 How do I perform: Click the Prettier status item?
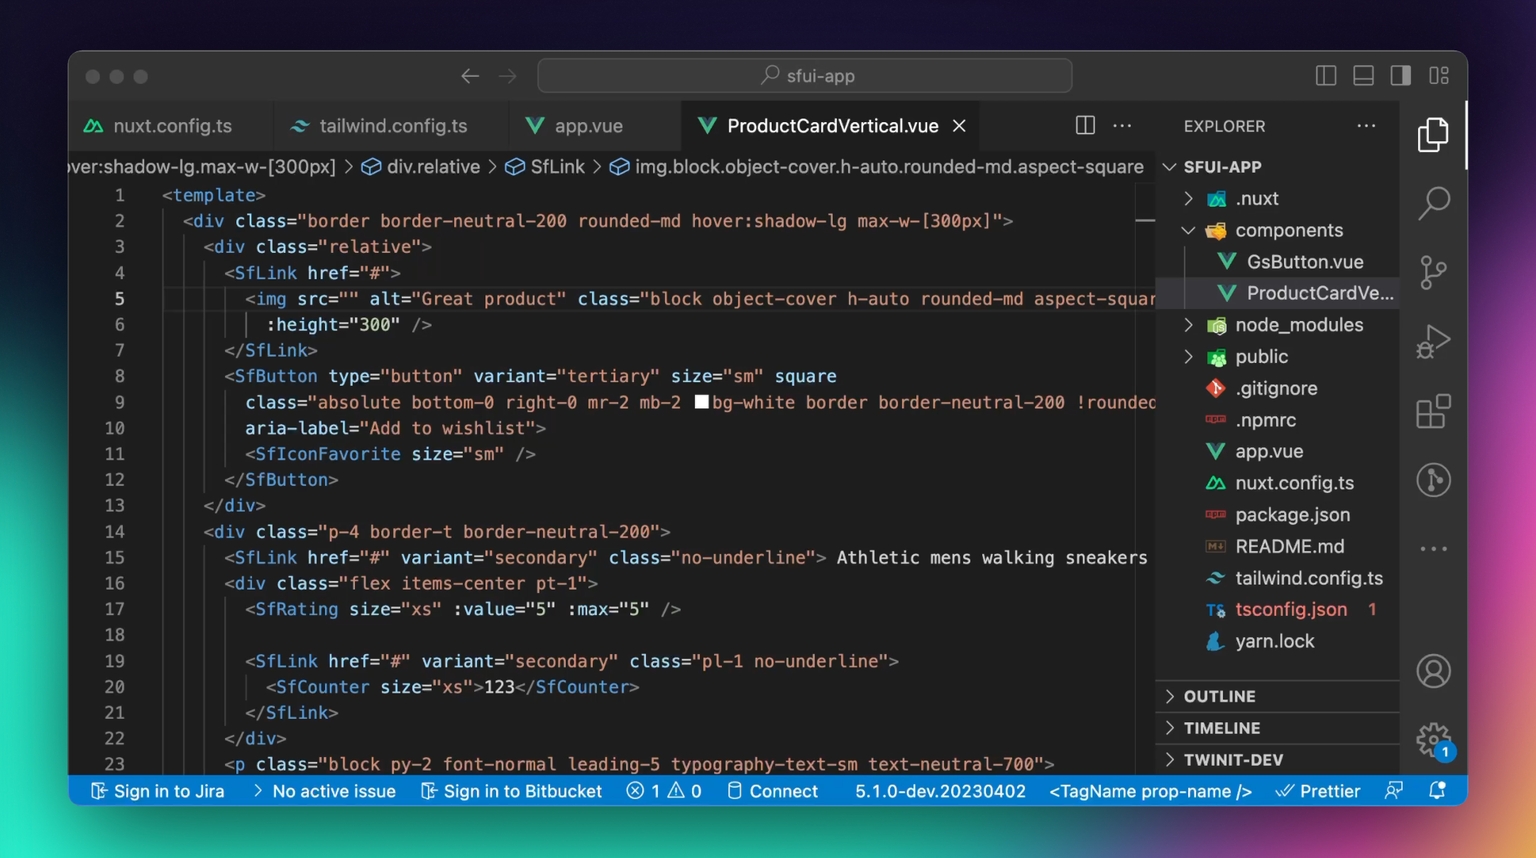1318,791
